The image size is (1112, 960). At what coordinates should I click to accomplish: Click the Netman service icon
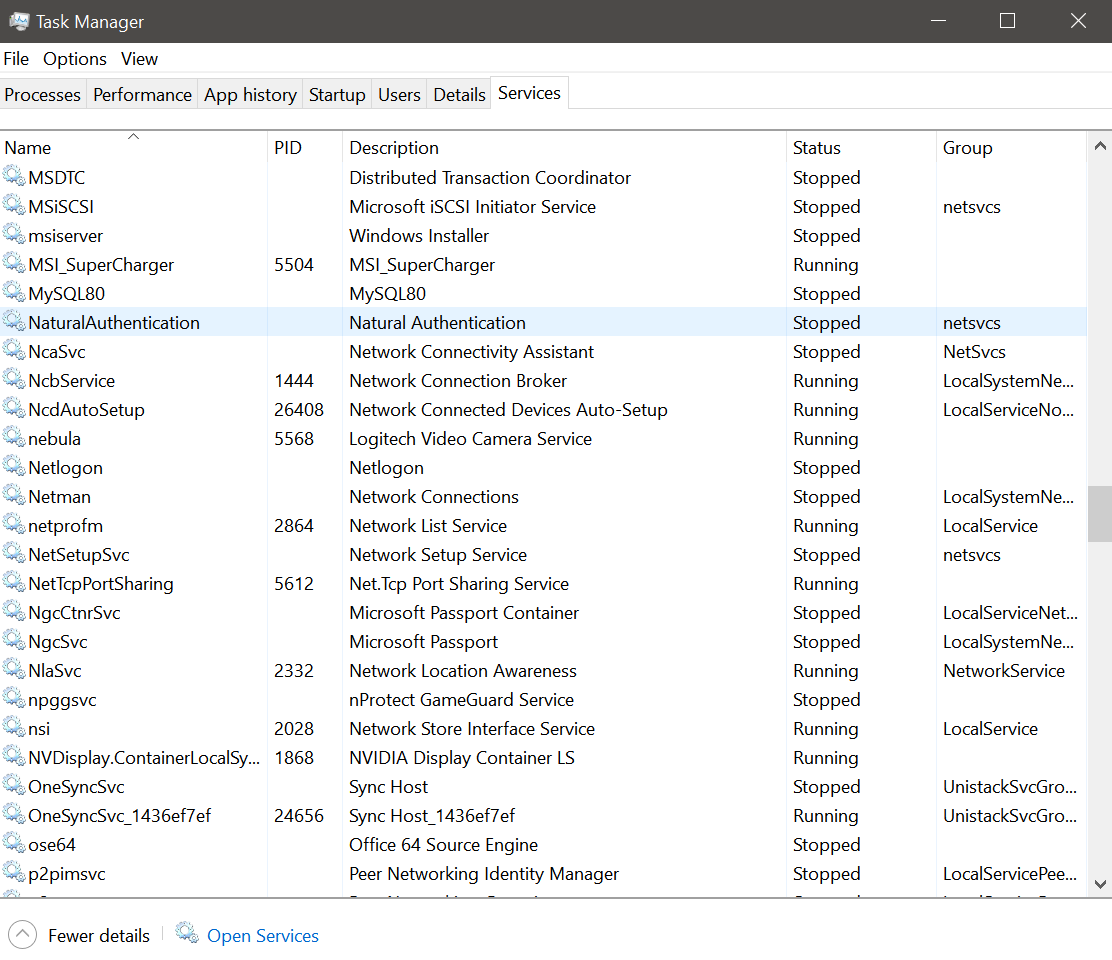[14, 496]
